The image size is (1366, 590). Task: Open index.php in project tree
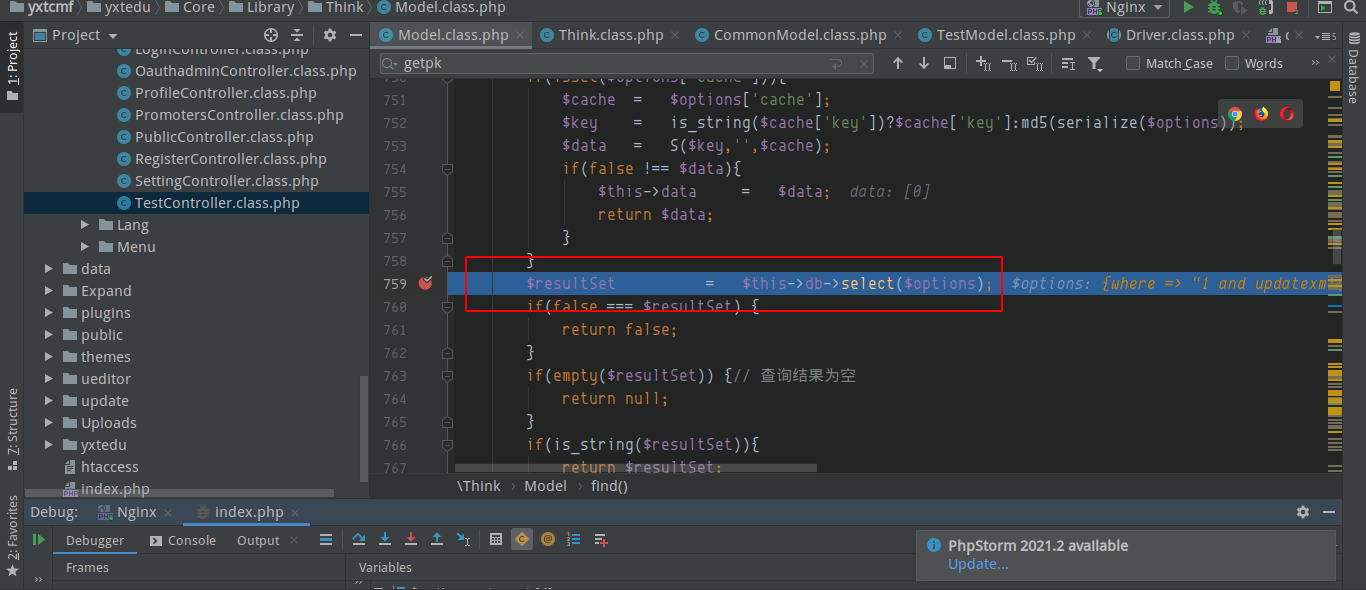(115, 489)
